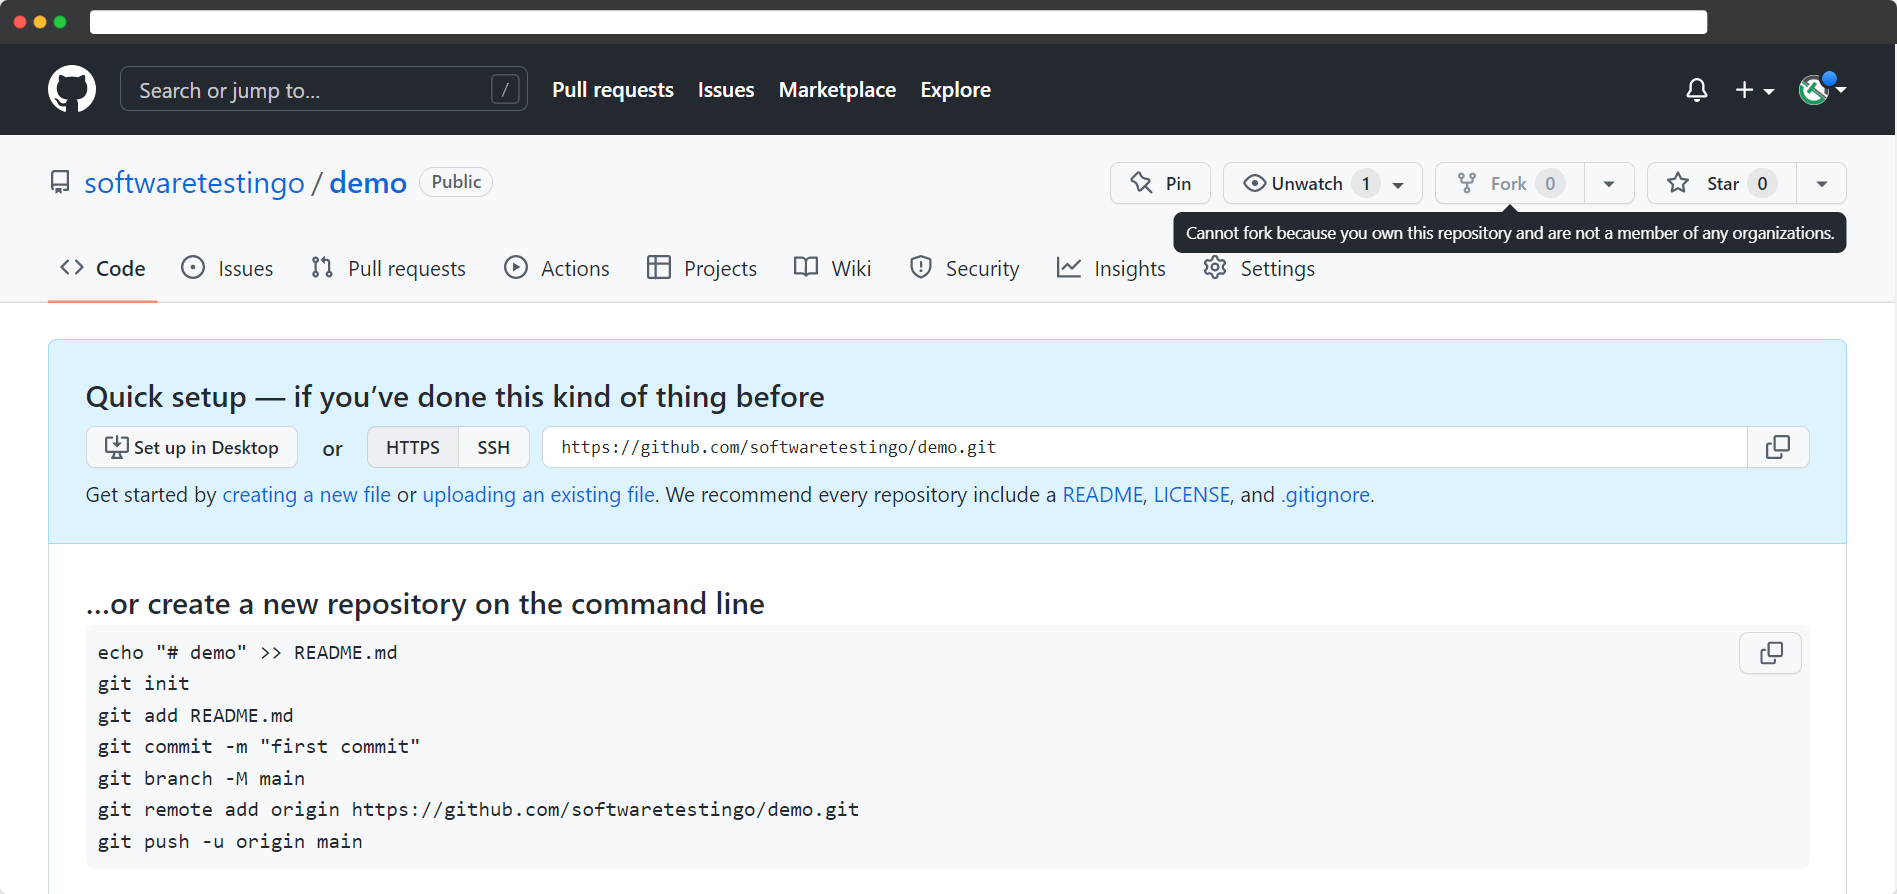Screen dimensions: 1897x894
Task: Go to Marketplace
Action: click(837, 90)
